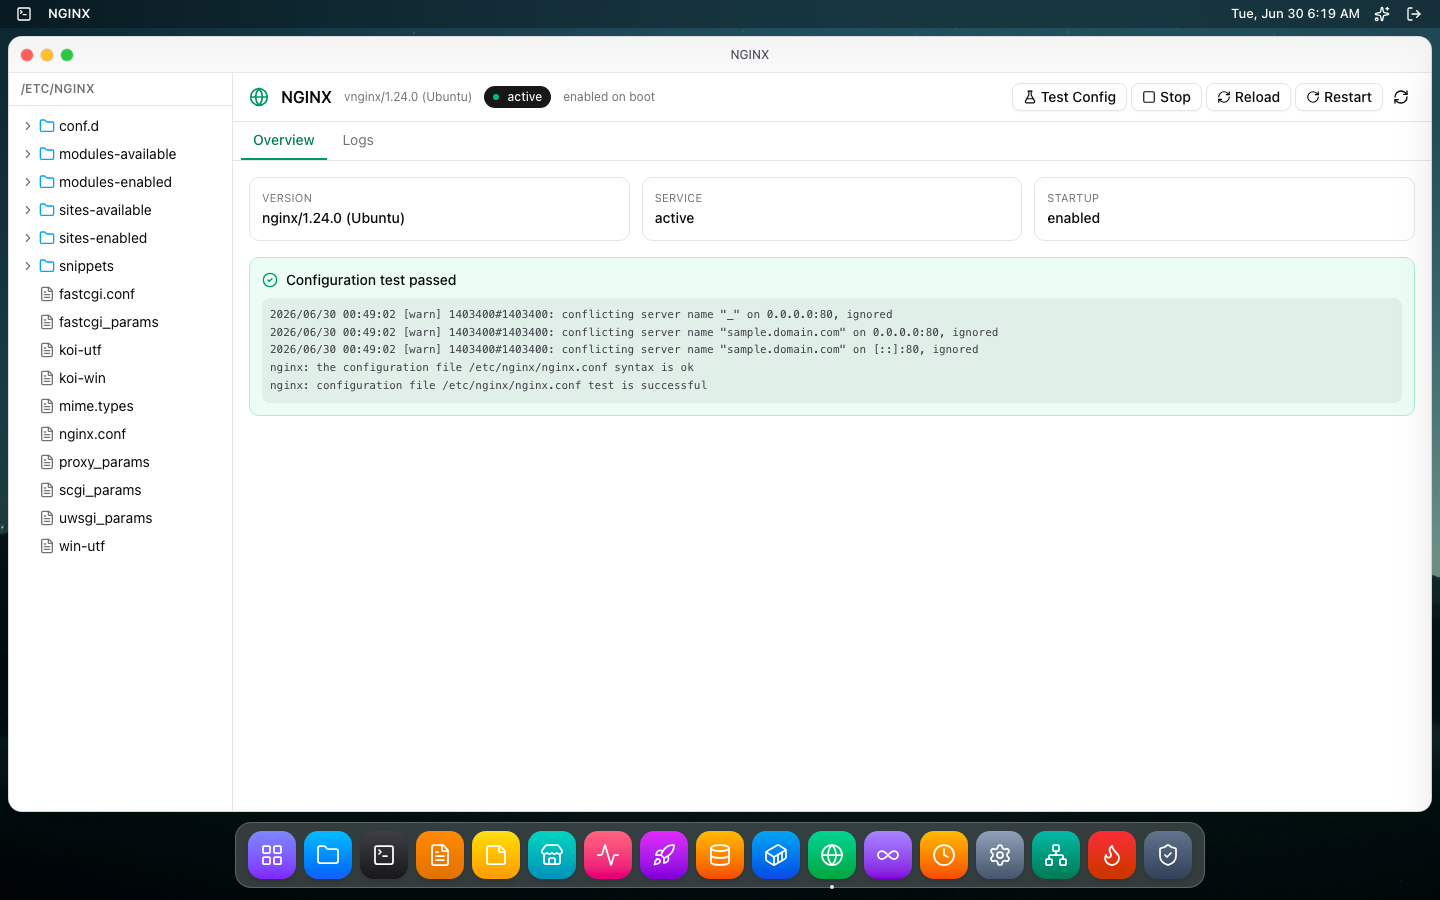Click the 'enabled on boot' text

pyautogui.click(x=609, y=97)
